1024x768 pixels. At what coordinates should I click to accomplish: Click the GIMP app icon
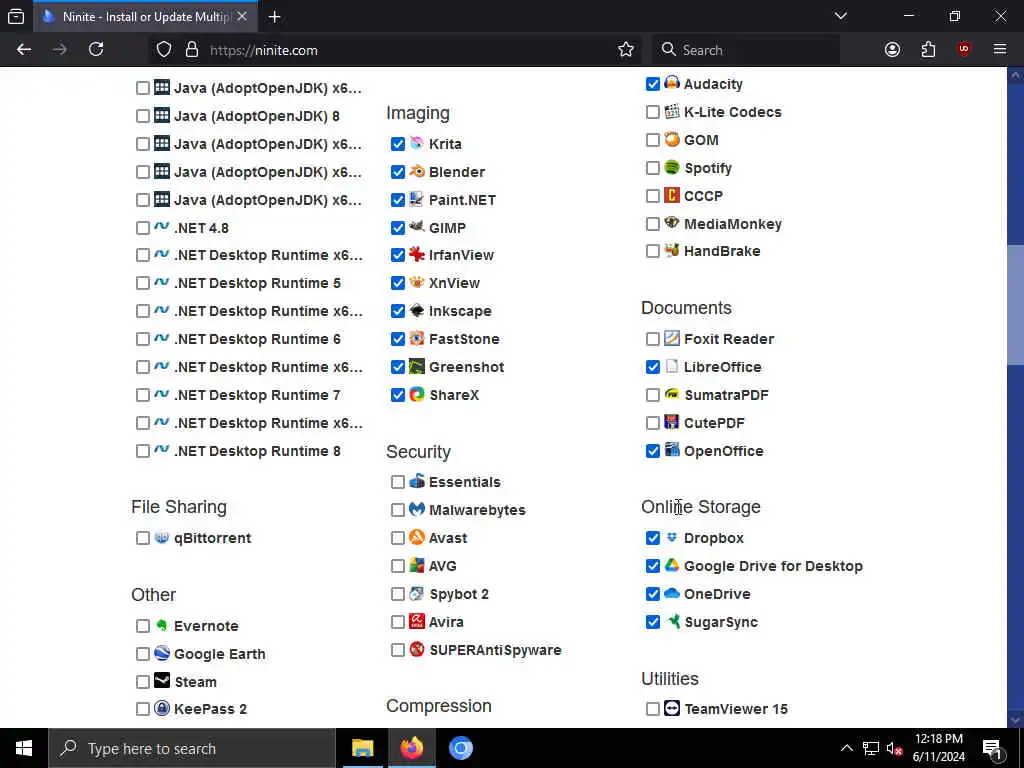click(417, 227)
